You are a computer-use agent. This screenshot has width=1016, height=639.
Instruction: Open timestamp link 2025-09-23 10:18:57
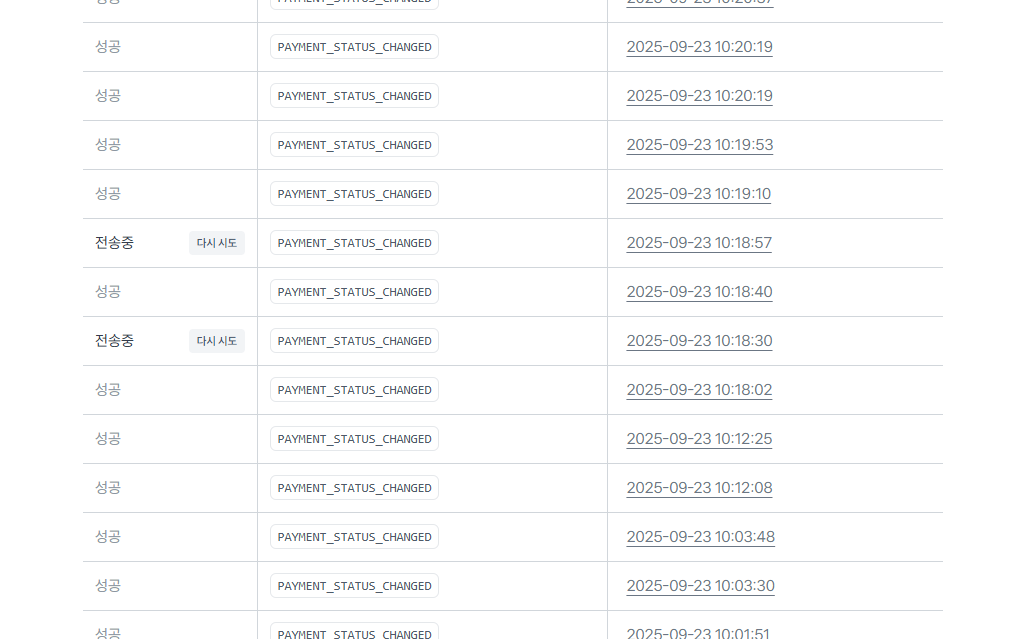[x=699, y=243]
